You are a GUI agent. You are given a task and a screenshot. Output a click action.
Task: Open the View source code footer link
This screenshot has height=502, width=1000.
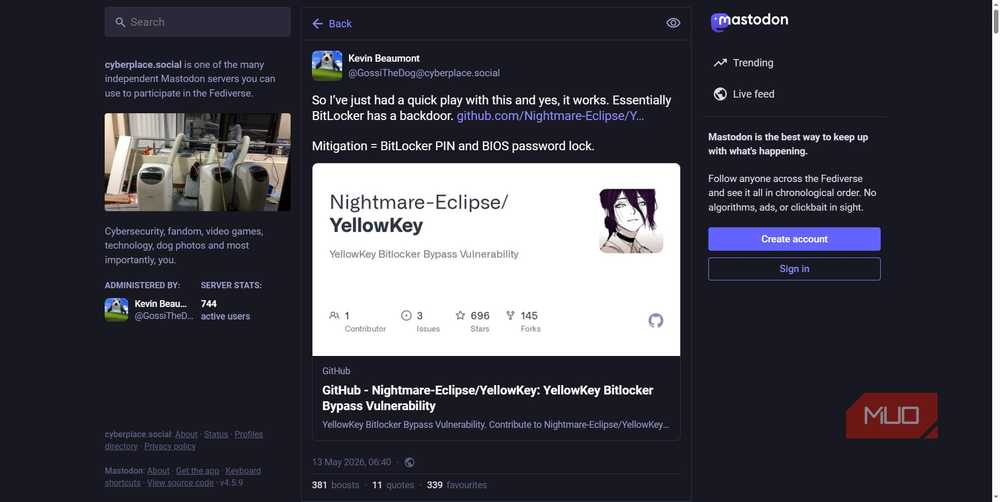pos(180,483)
